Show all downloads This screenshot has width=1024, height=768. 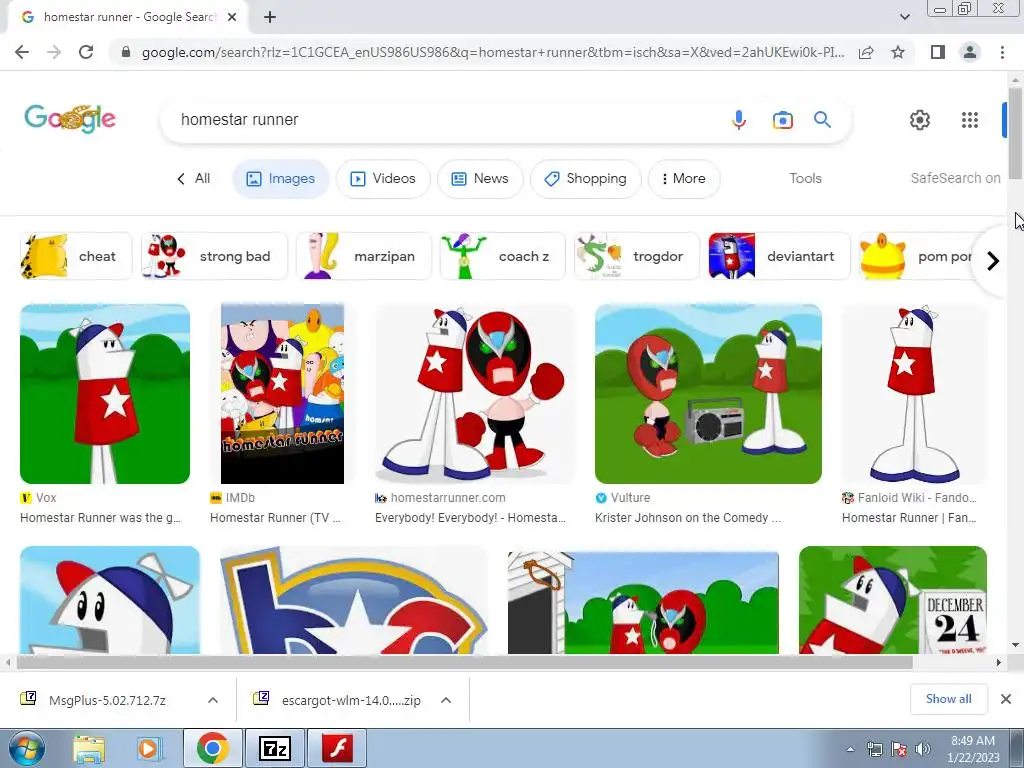(948, 699)
